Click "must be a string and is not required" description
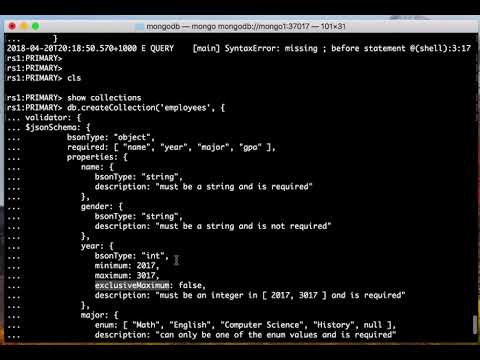The width and height of the screenshot is (480, 360). (x=243, y=226)
